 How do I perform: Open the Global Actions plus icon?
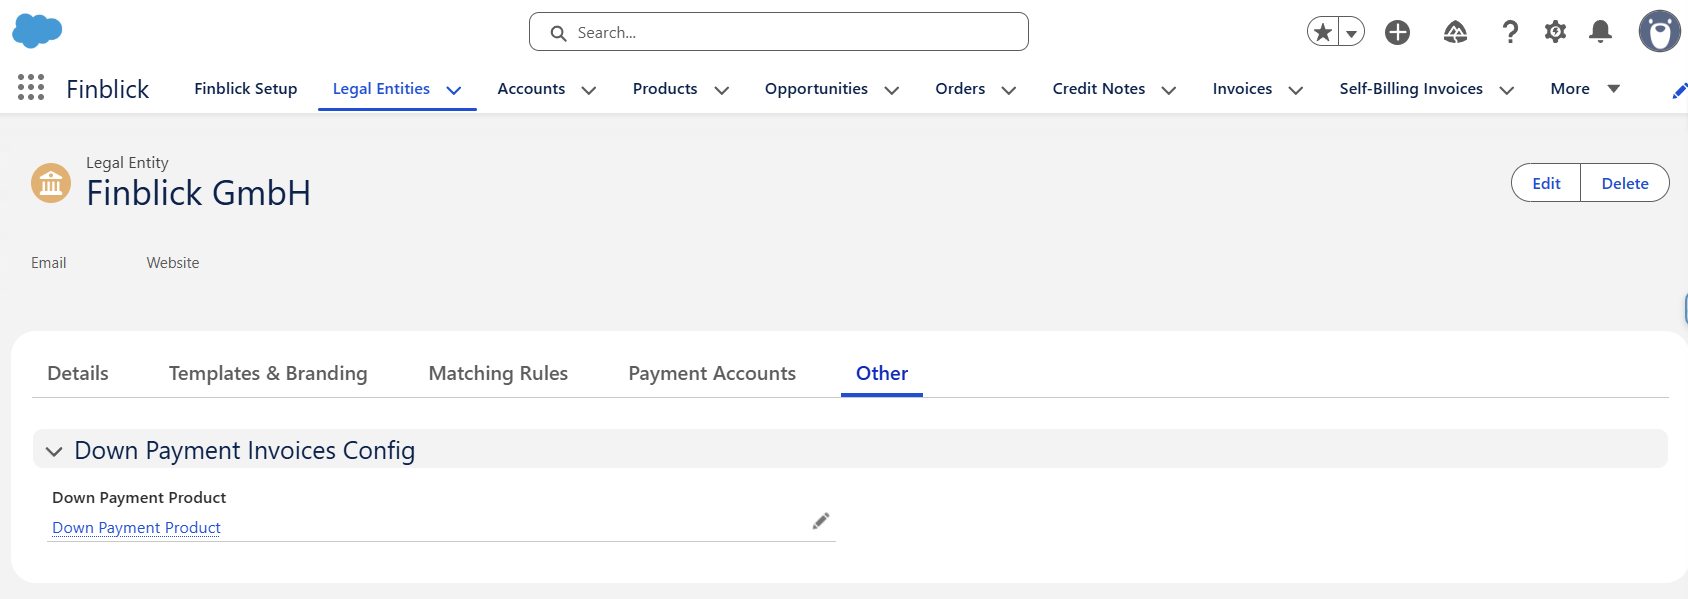click(x=1397, y=32)
